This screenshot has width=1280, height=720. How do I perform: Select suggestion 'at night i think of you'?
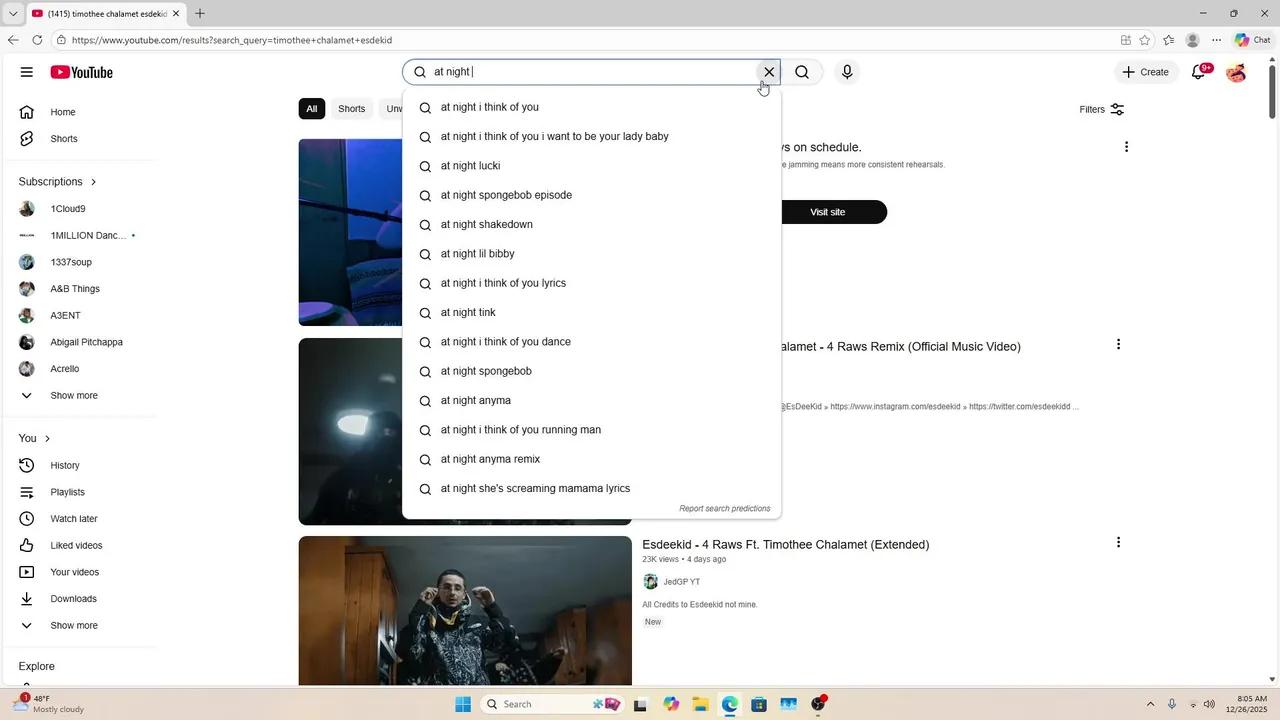(x=591, y=107)
